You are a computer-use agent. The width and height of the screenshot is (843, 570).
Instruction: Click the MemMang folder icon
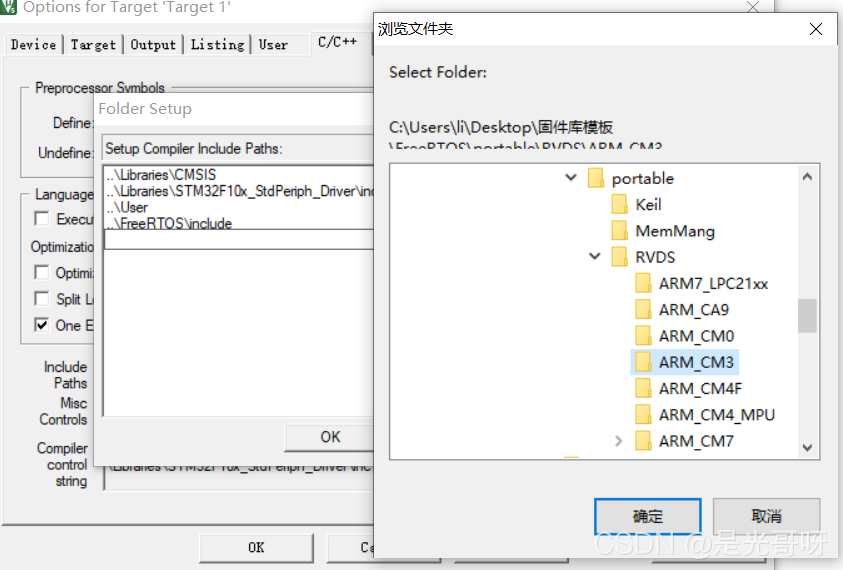pyautogui.click(x=619, y=231)
